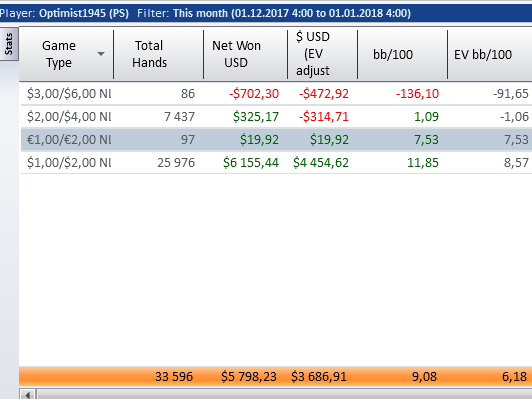Click bb/100 value 11,85
This screenshot has width=532, height=399.
pyautogui.click(x=423, y=163)
